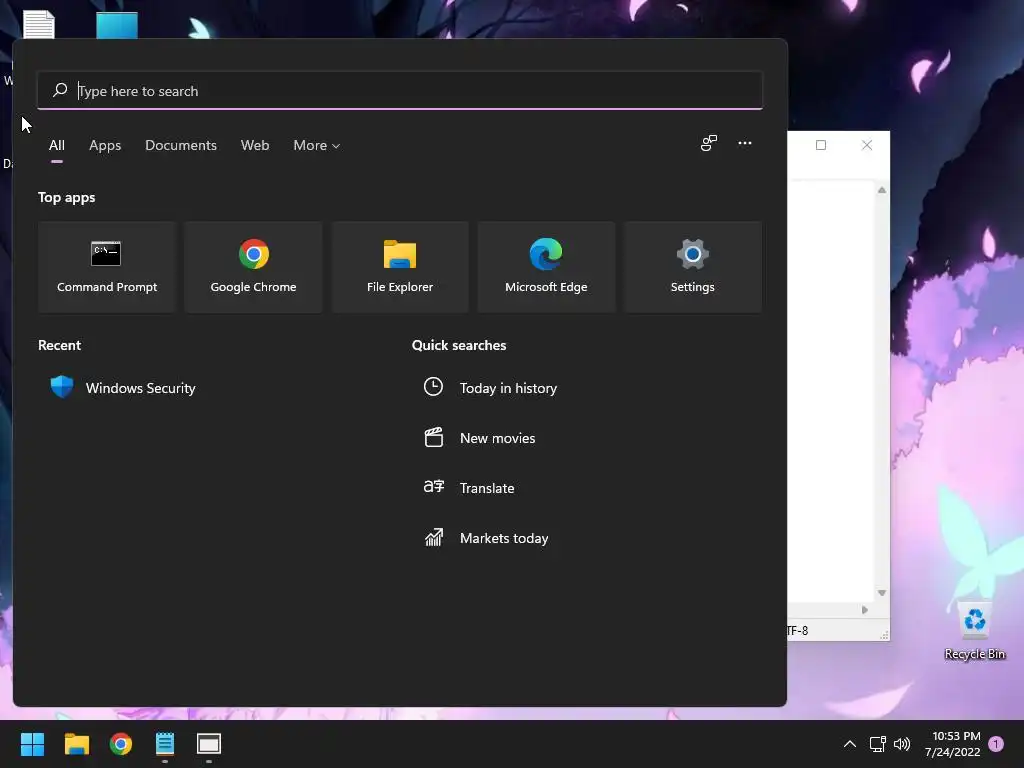This screenshot has height=768, width=1024.
Task: Search Today in history
Action: 508,388
